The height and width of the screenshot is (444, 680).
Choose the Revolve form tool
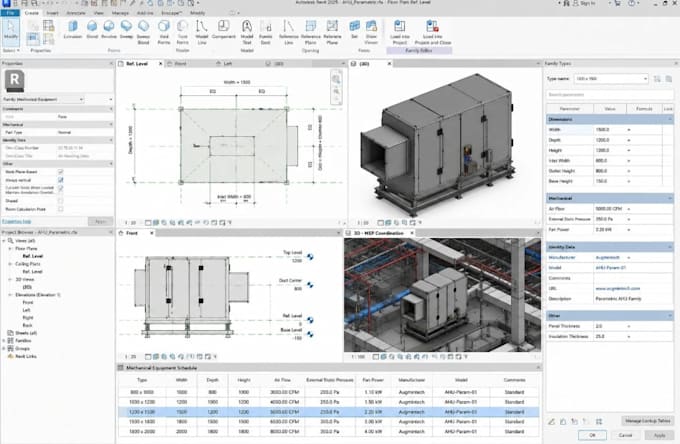coord(109,30)
